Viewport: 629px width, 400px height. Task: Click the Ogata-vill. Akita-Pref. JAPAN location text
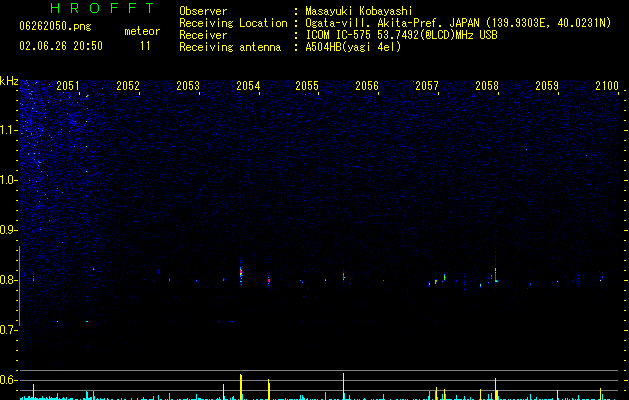click(x=458, y=23)
